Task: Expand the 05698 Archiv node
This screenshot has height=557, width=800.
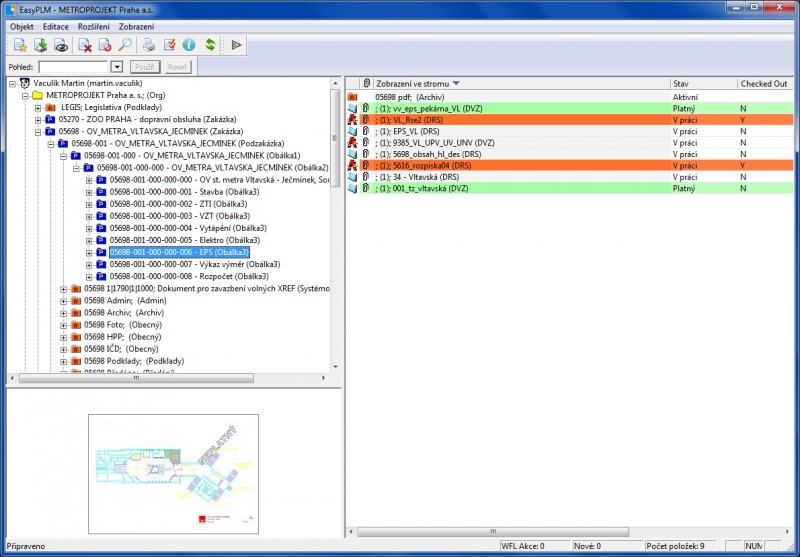Action: click(63, 313)
